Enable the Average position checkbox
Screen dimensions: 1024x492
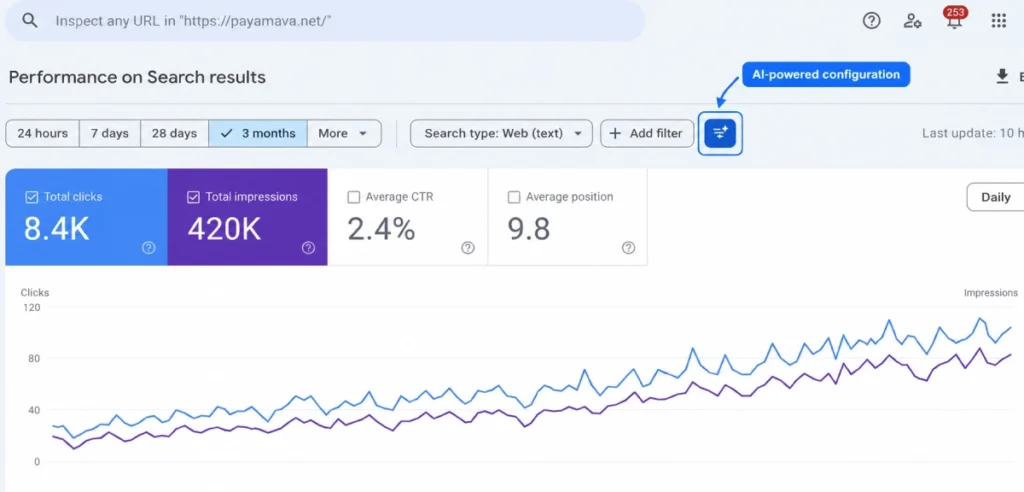pos(514,197)
